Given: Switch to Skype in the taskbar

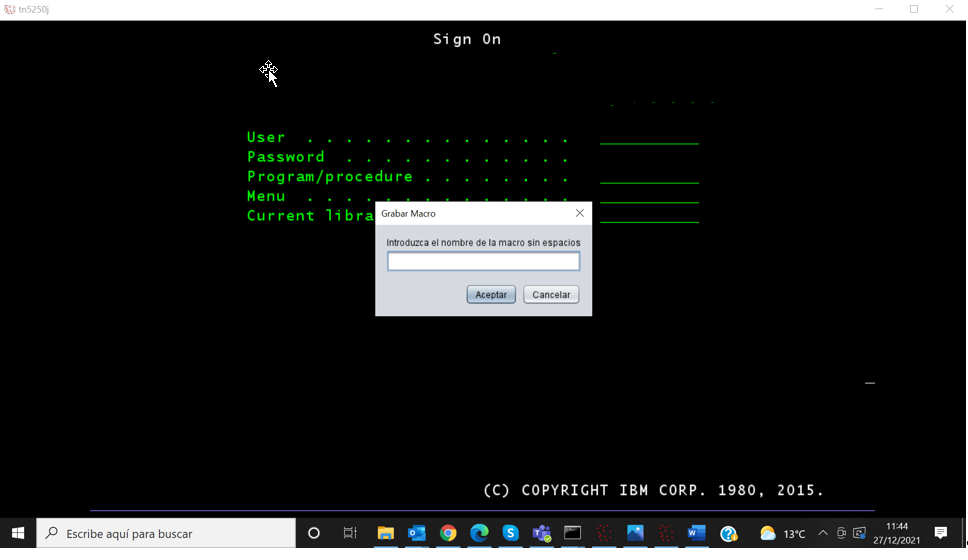Looking at the screenshot, I should pos(510,533).
